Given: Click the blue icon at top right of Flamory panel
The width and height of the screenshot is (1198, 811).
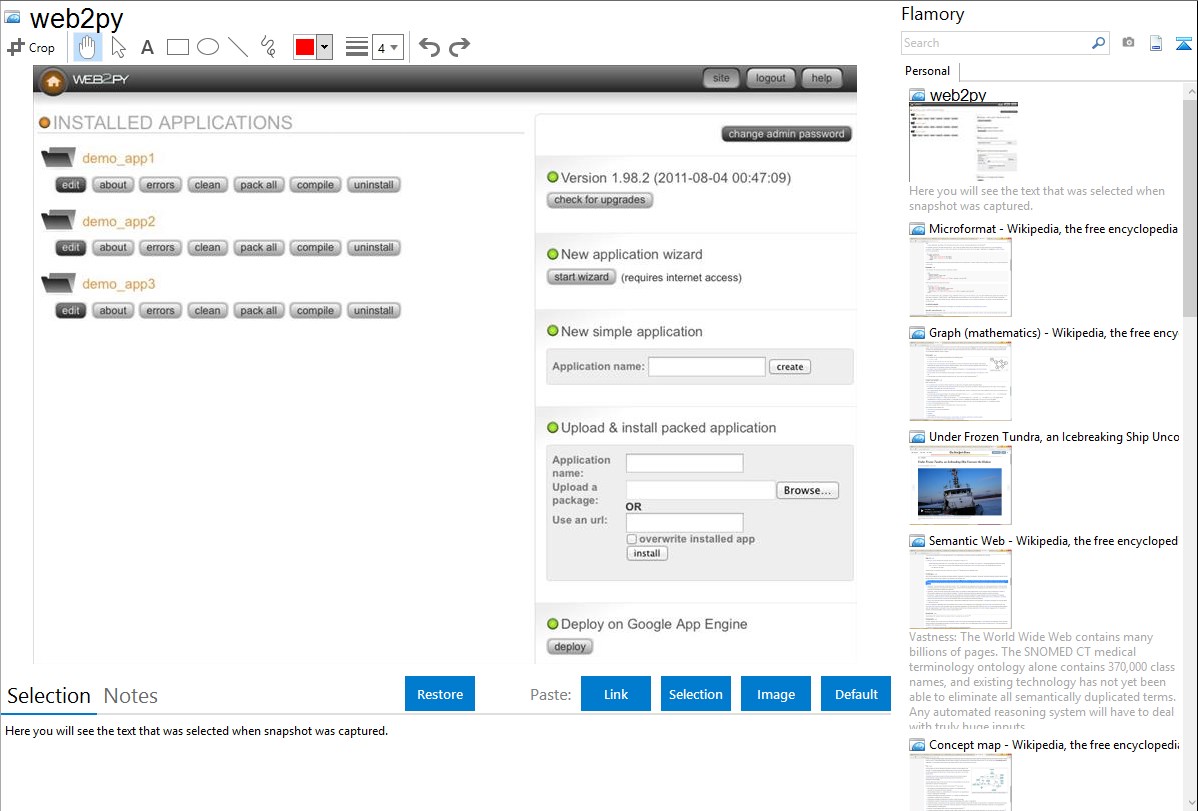Looking at the screenshot, I should (1183, 44).
